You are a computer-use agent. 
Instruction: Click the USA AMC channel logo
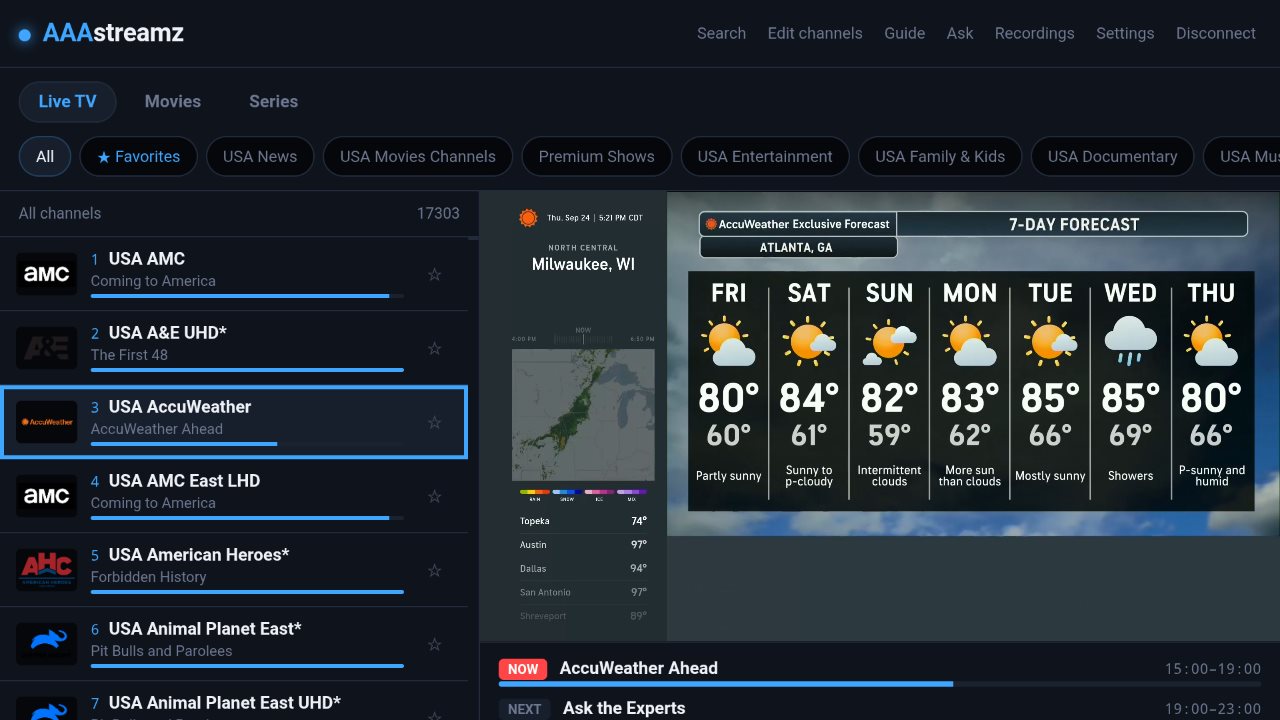[47, 274]
